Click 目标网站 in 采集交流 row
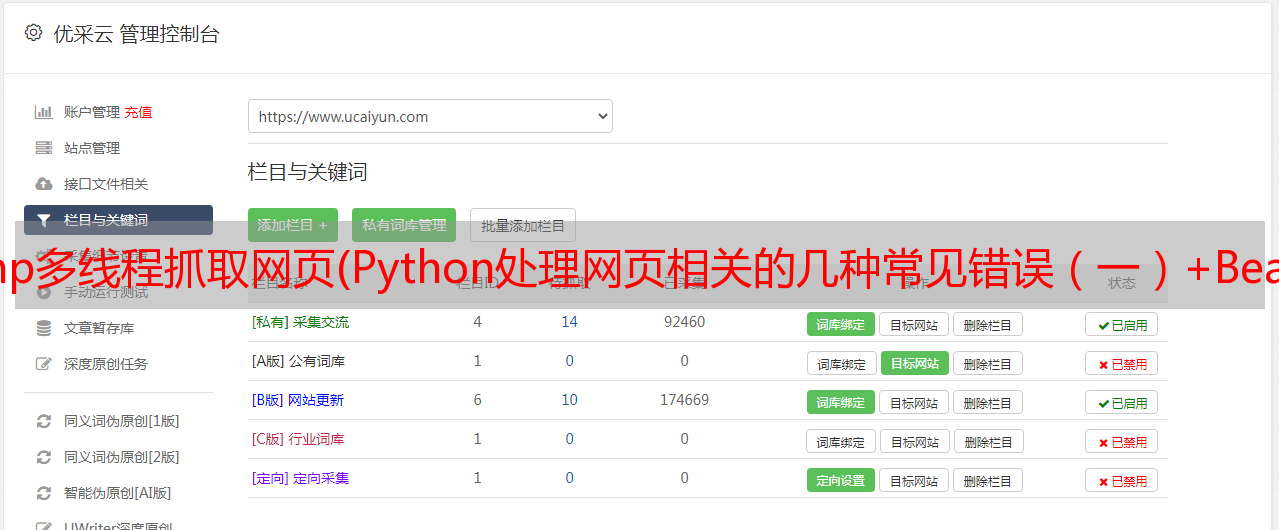 click(x=914, y=324)
